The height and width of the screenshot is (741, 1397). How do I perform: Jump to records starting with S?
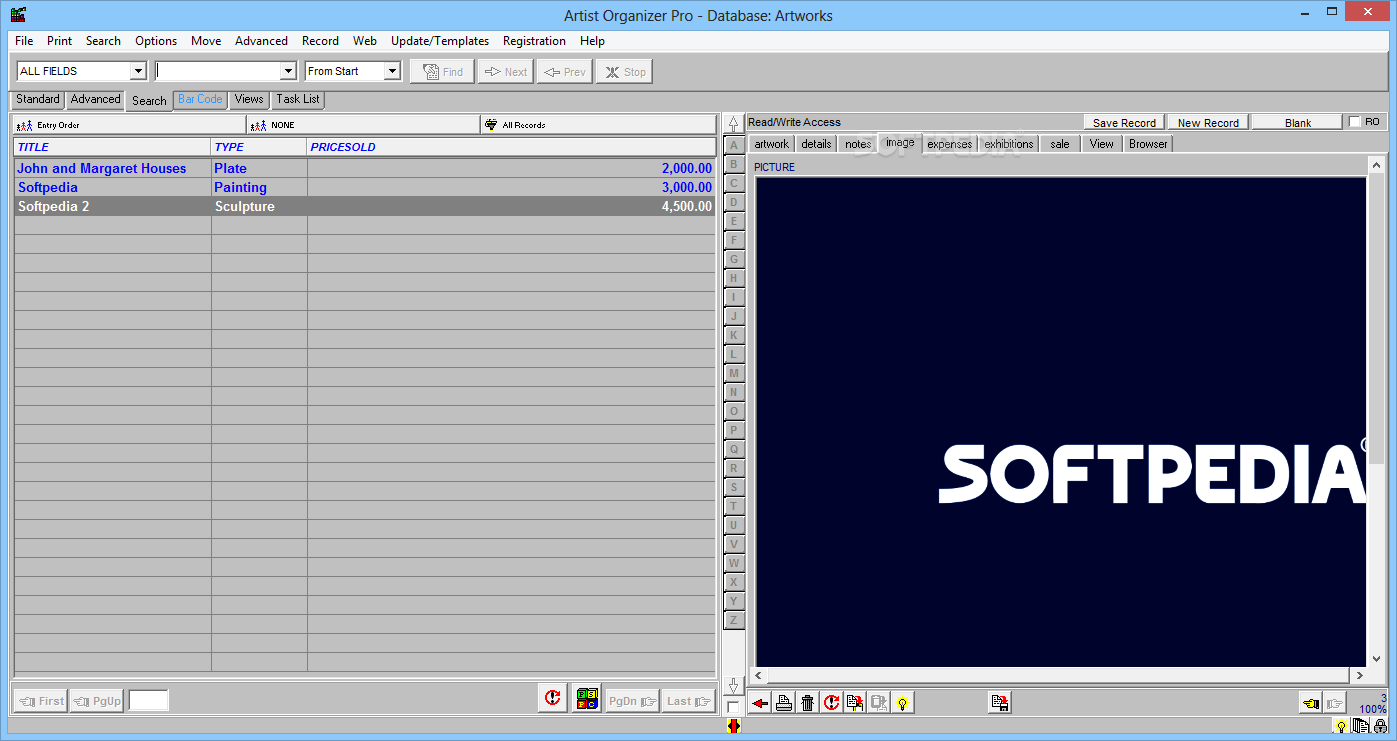point(733,487)
